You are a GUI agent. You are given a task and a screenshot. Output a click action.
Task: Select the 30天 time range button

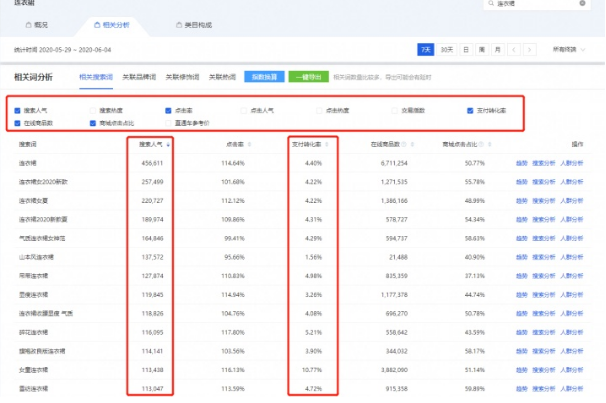[447, 49]
